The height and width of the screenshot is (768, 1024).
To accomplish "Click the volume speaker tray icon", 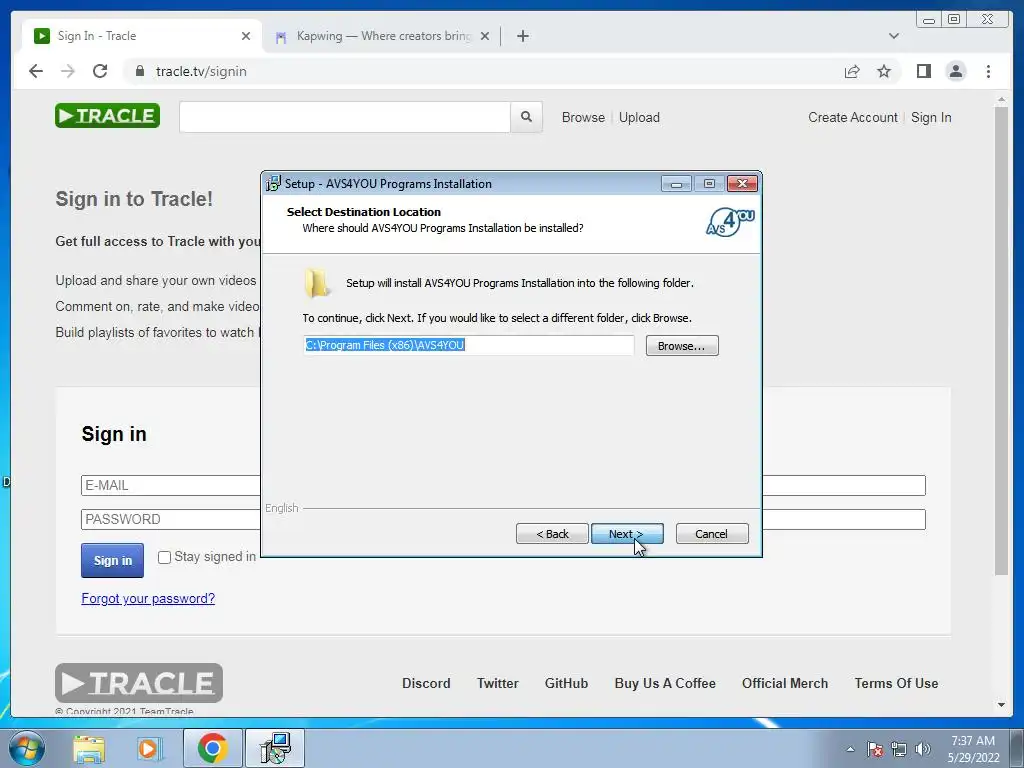I will pyautogui.click(x=923, y=749).
